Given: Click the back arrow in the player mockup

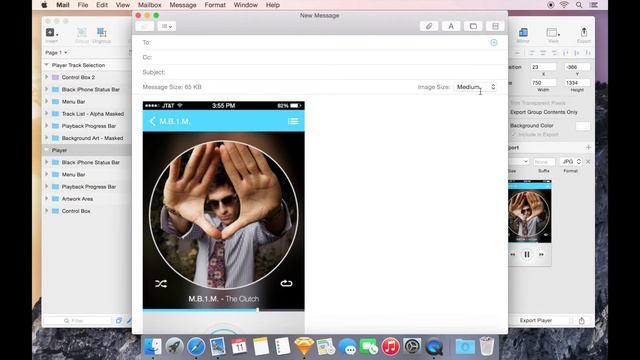Looking at the screenshot, I should click(153, 121).
